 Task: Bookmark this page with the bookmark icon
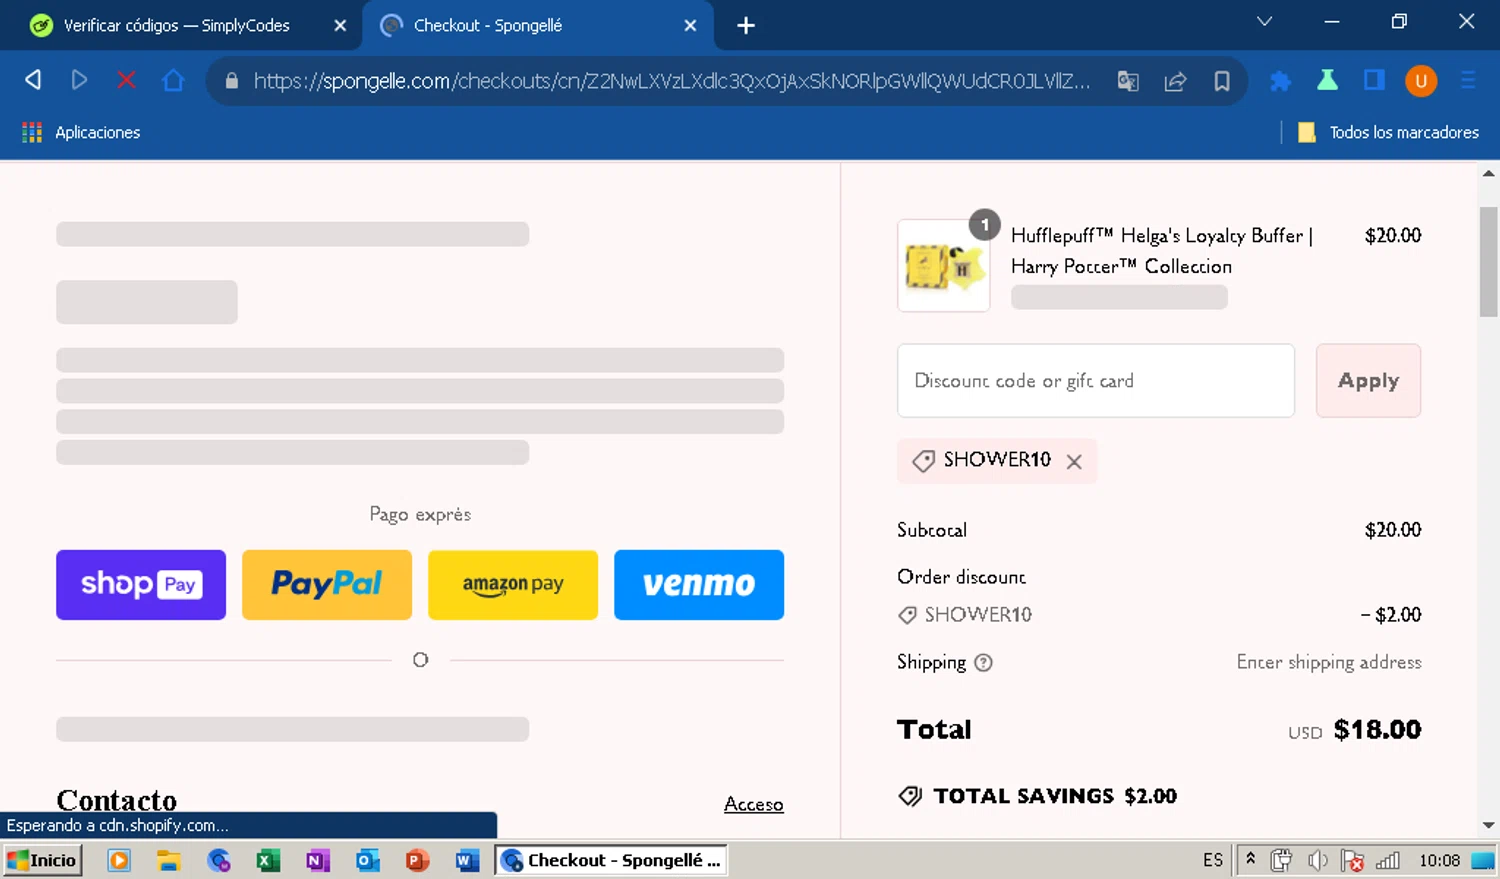[1222, 81]
